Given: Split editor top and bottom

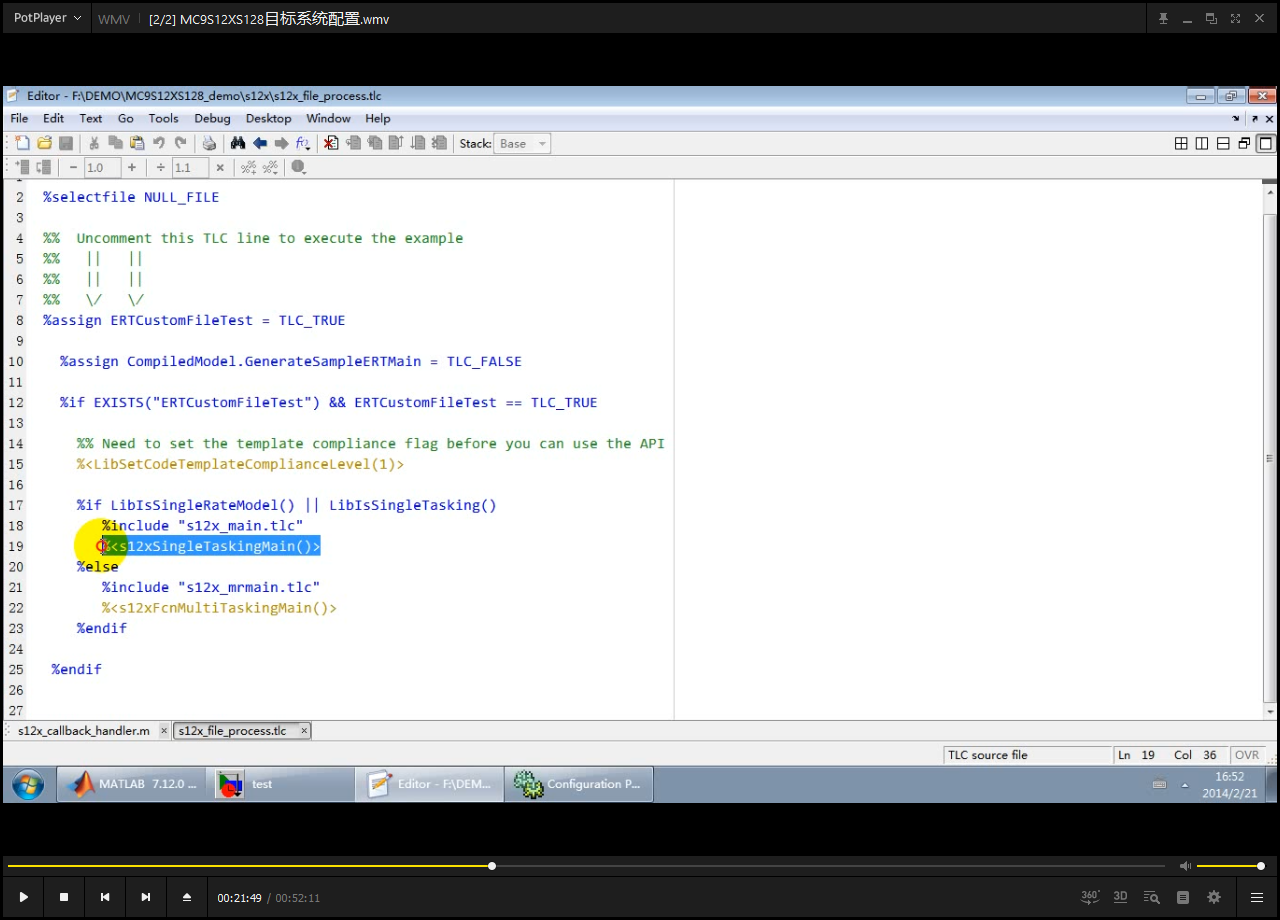Looking at the screenshot, I should pyautogui.click(x=1223, y=144).
